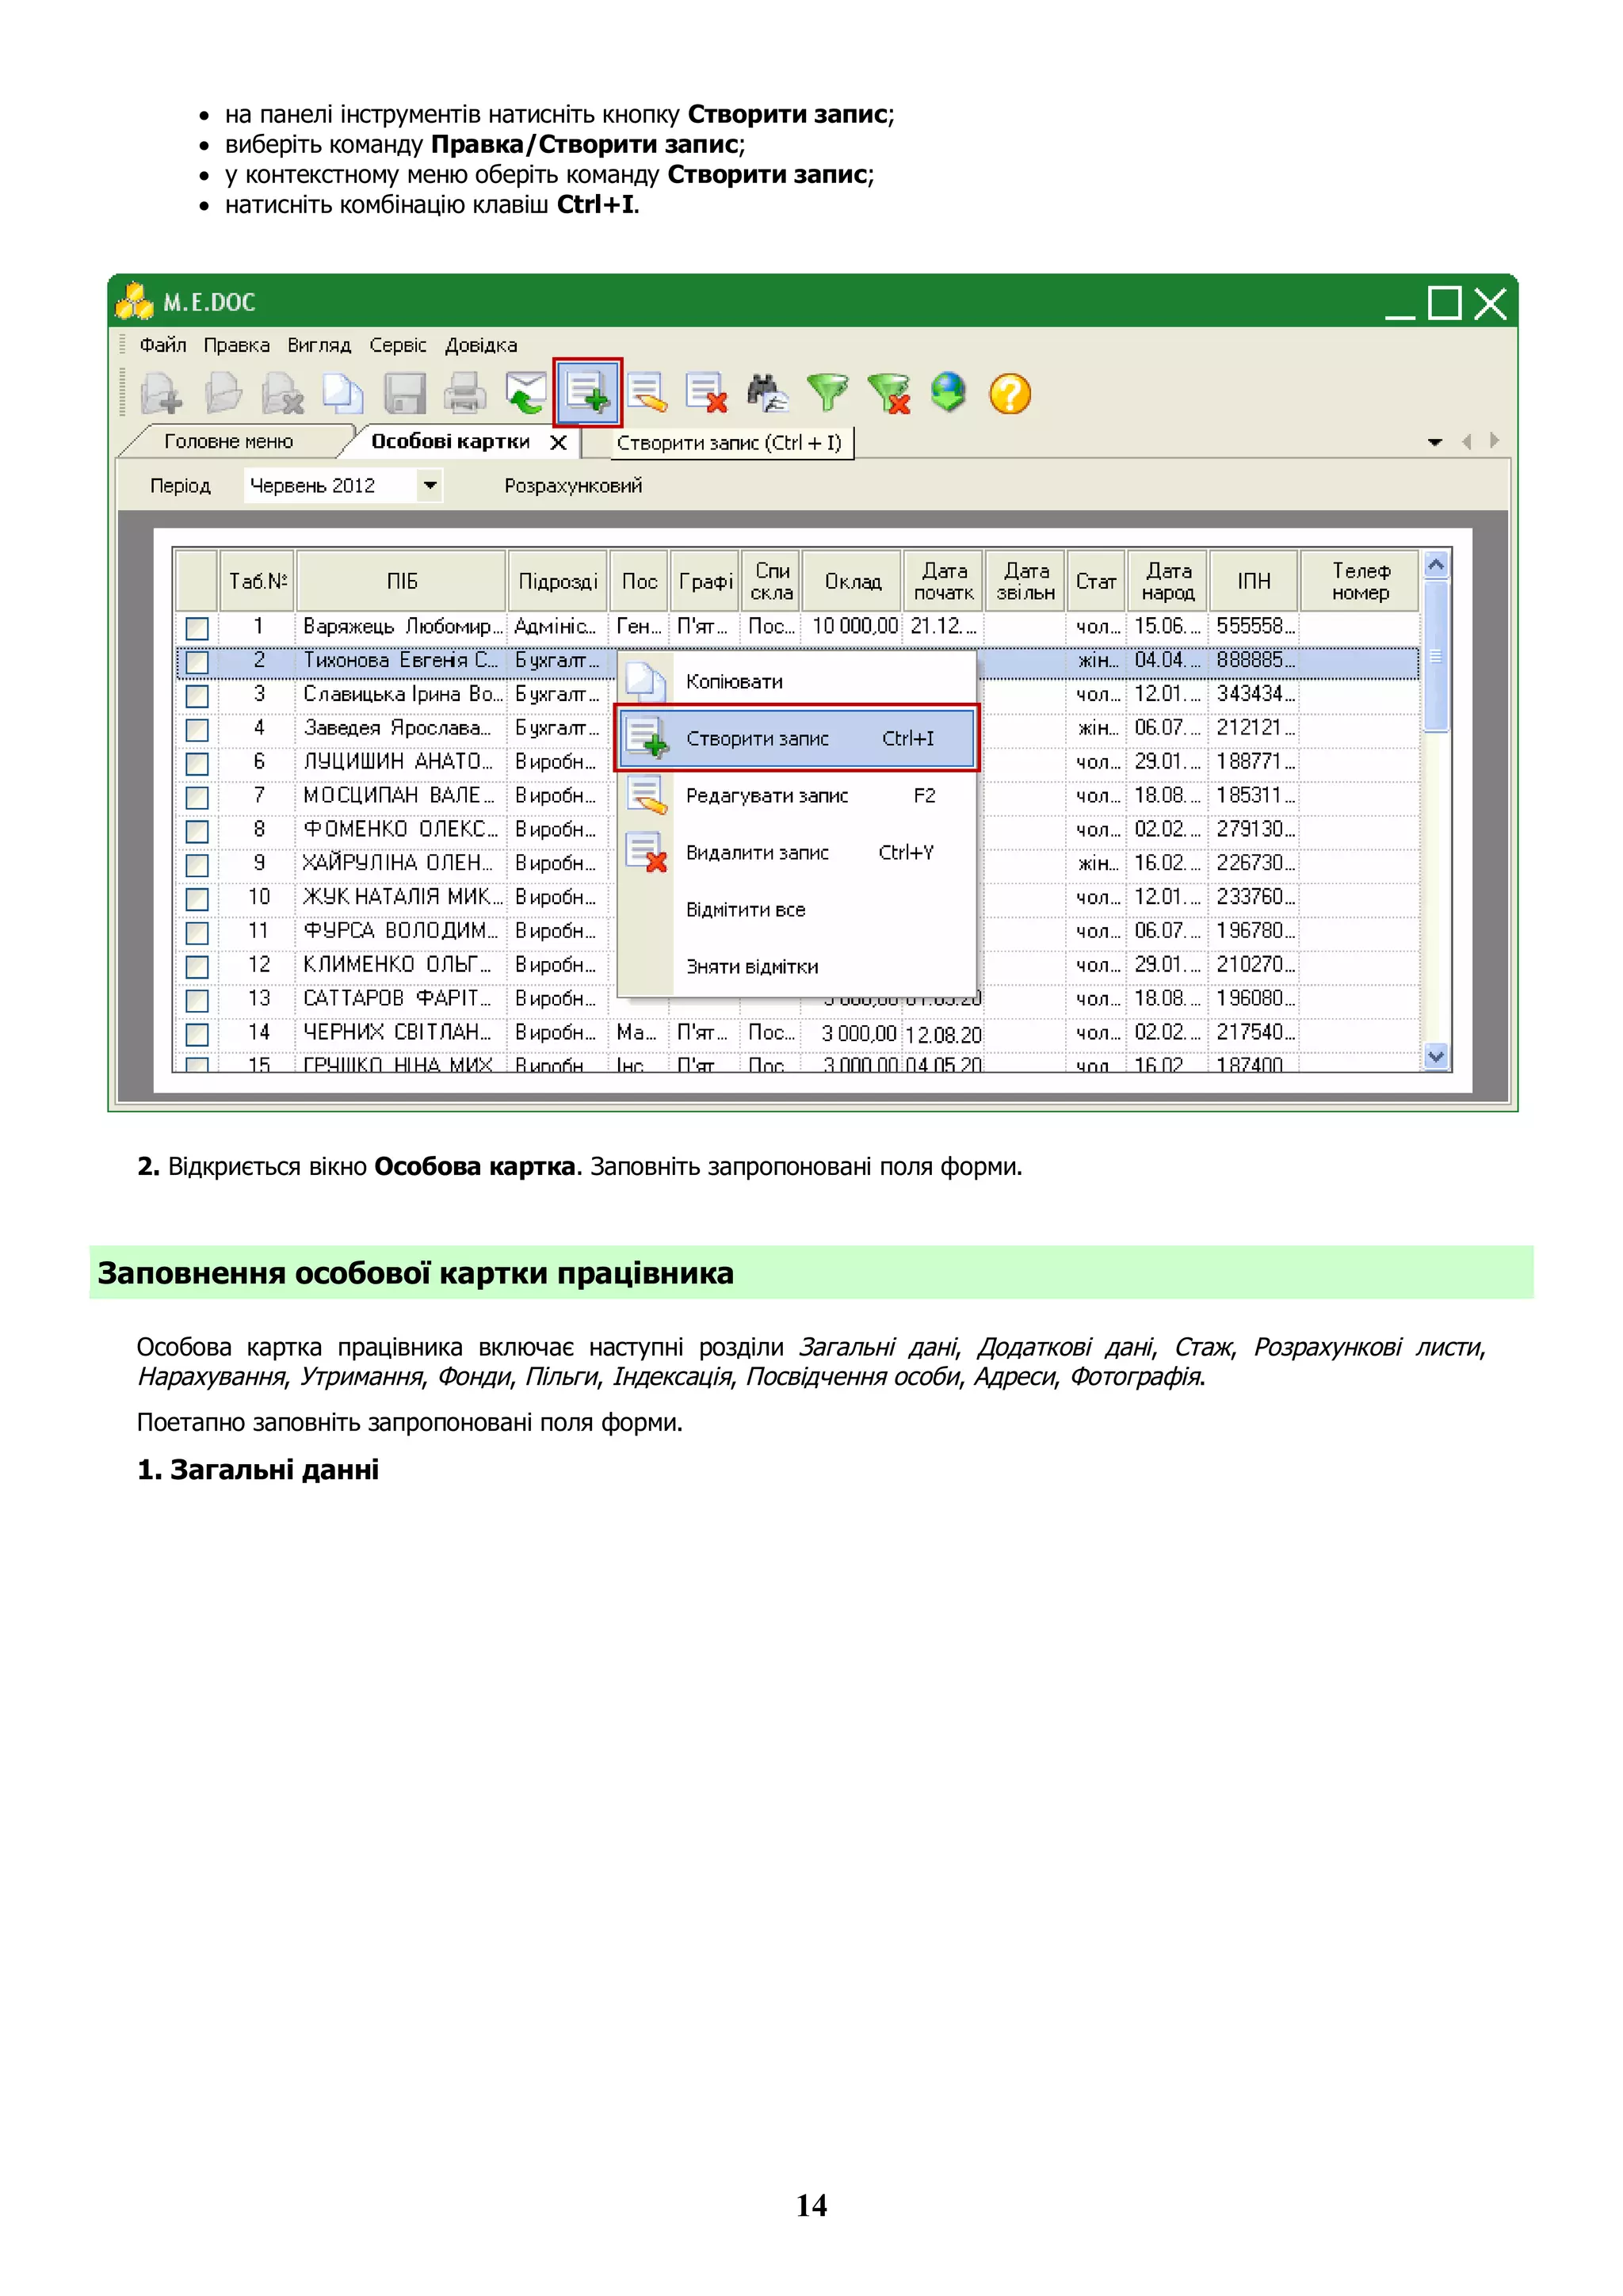
Task: Check the checkbox for Варяжець Любомир row
Action: pos(197,628)
